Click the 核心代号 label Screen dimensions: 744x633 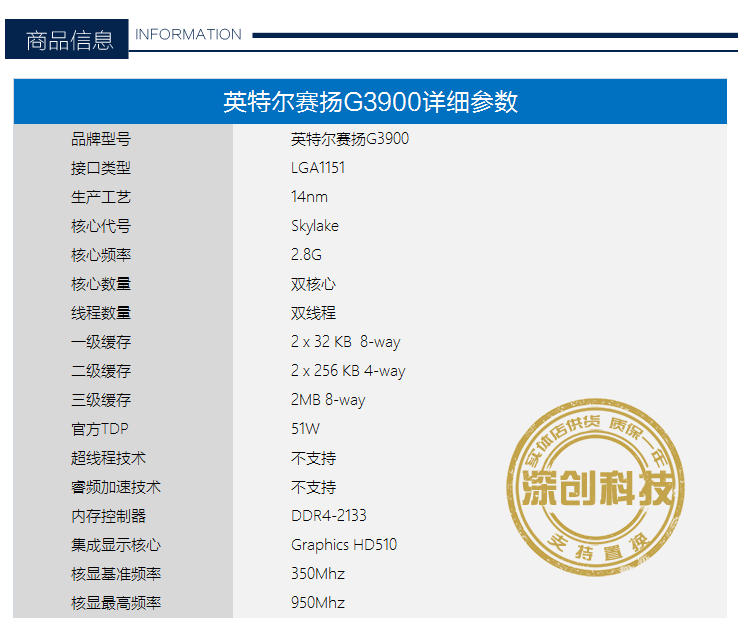tap(101, 226)
